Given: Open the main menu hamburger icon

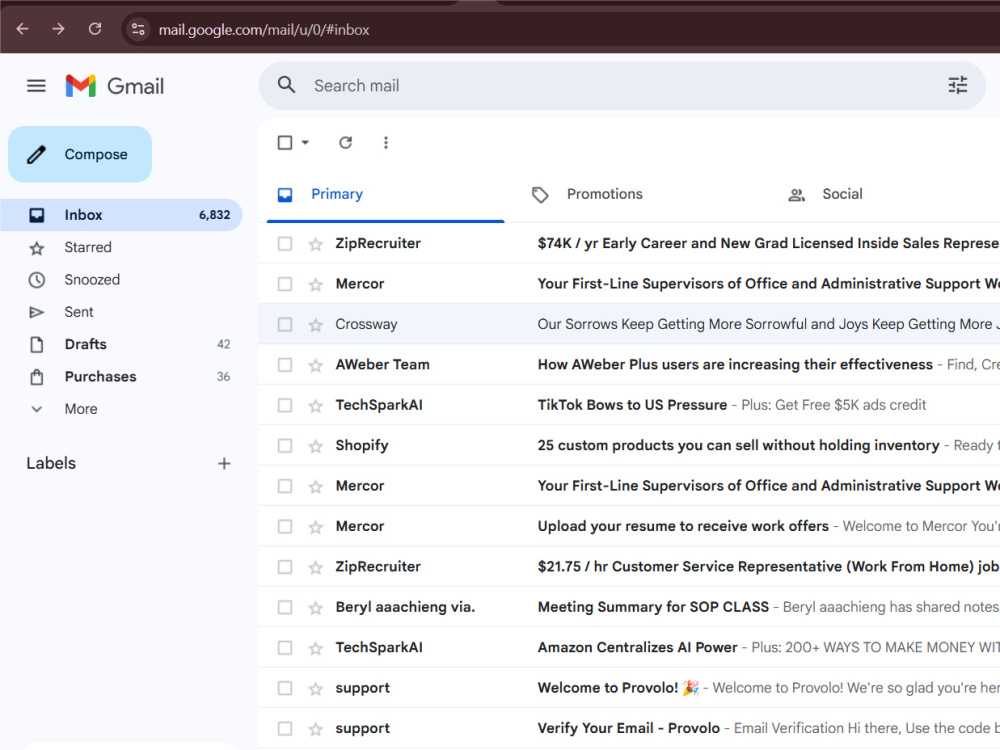Looking at the screenshot, I should [36, 85].
